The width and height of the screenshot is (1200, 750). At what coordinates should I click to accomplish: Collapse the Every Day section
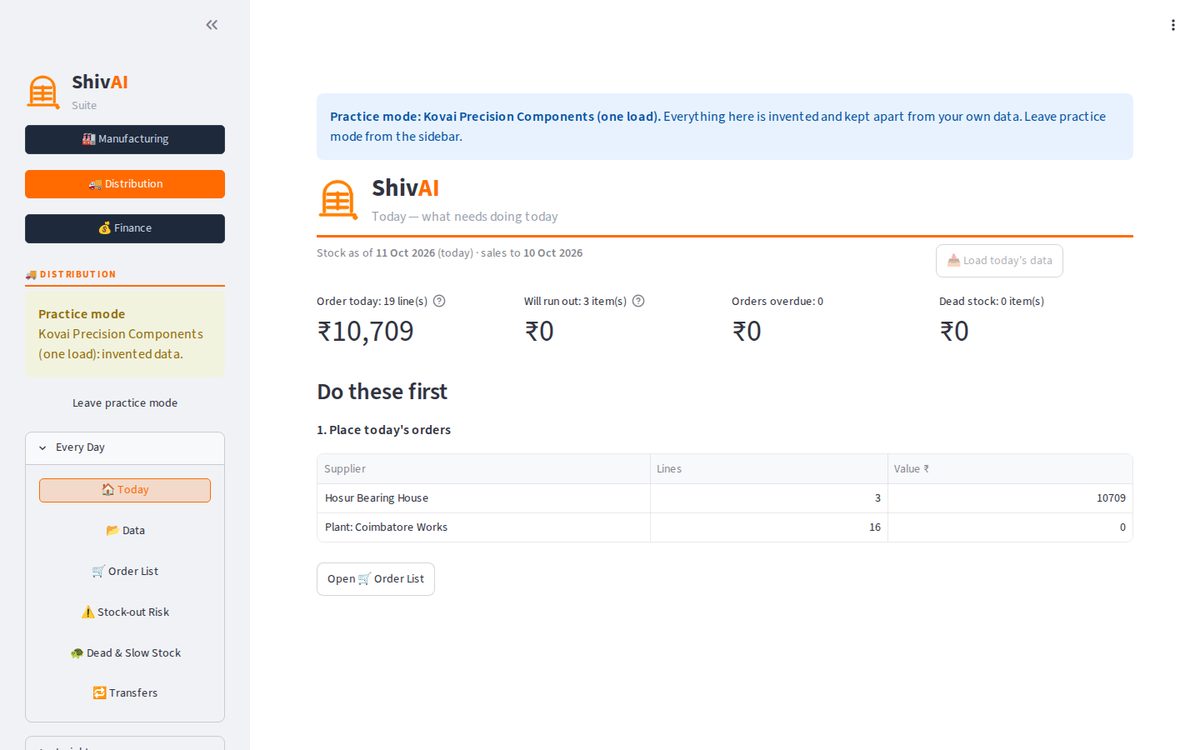tap(125, 448)
